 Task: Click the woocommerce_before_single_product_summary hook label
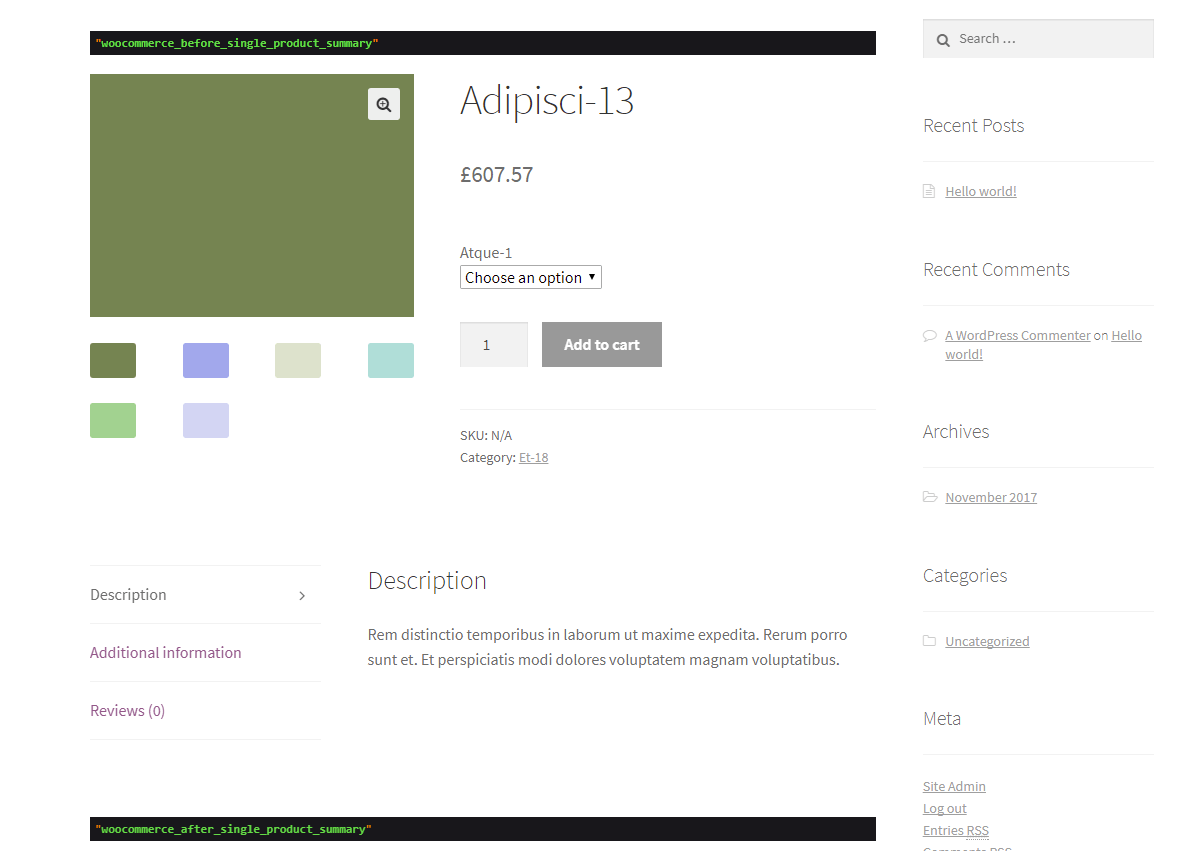click(x=237, y=43)
